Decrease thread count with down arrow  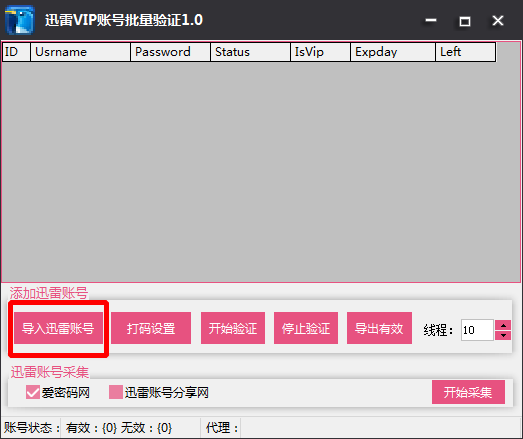tap(503, 335)
